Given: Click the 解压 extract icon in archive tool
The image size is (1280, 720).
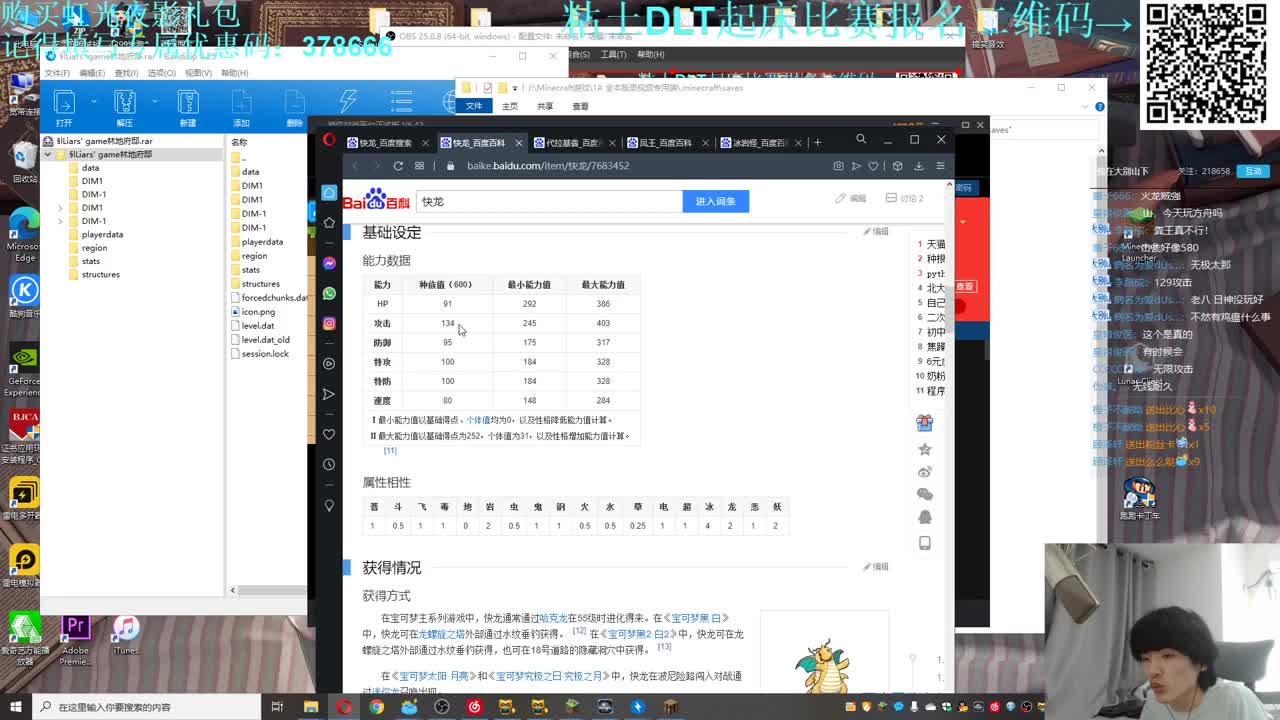Looking at the screenshot, I should 125,108.
